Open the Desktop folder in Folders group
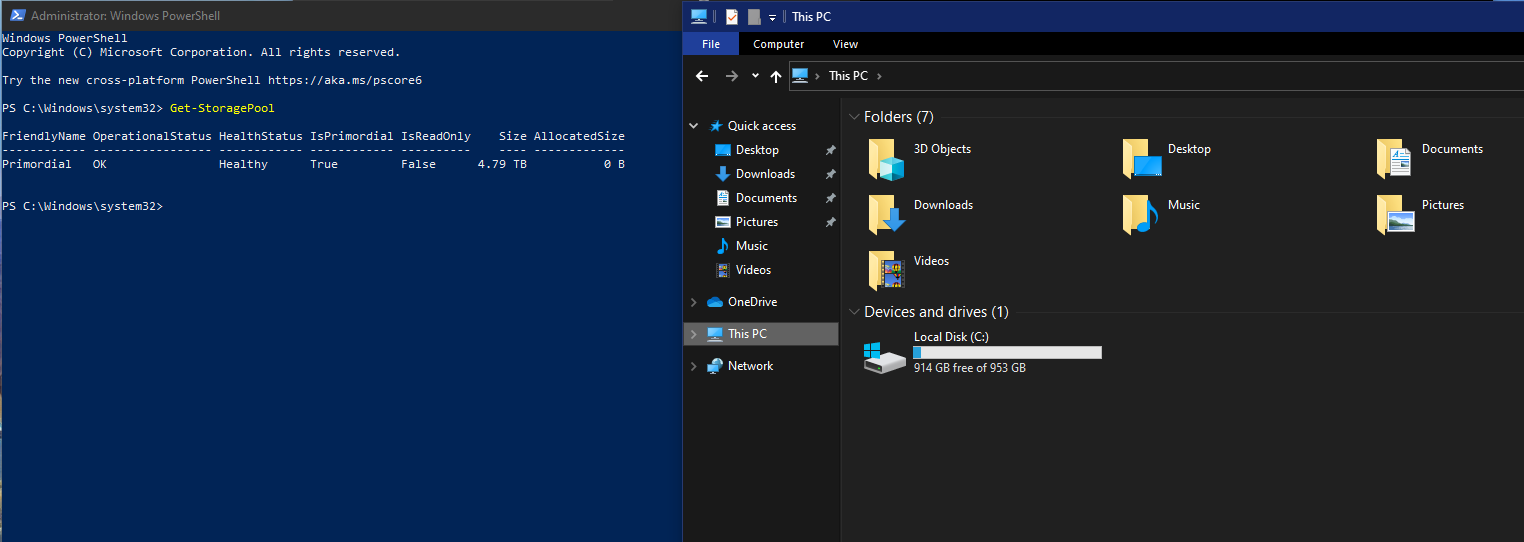Image resolution: width=1524 pixels, height=542 pixels. click(1142, 160)
